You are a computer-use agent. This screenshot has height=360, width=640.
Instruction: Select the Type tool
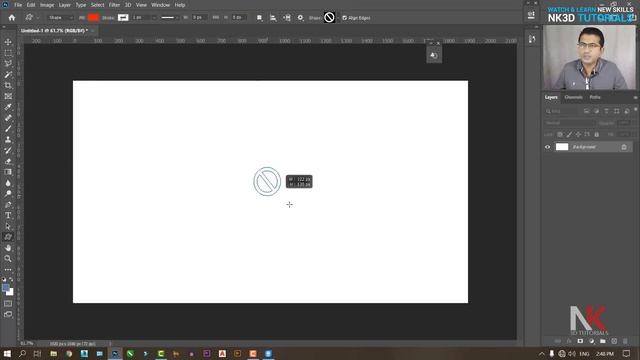[8, 215]
